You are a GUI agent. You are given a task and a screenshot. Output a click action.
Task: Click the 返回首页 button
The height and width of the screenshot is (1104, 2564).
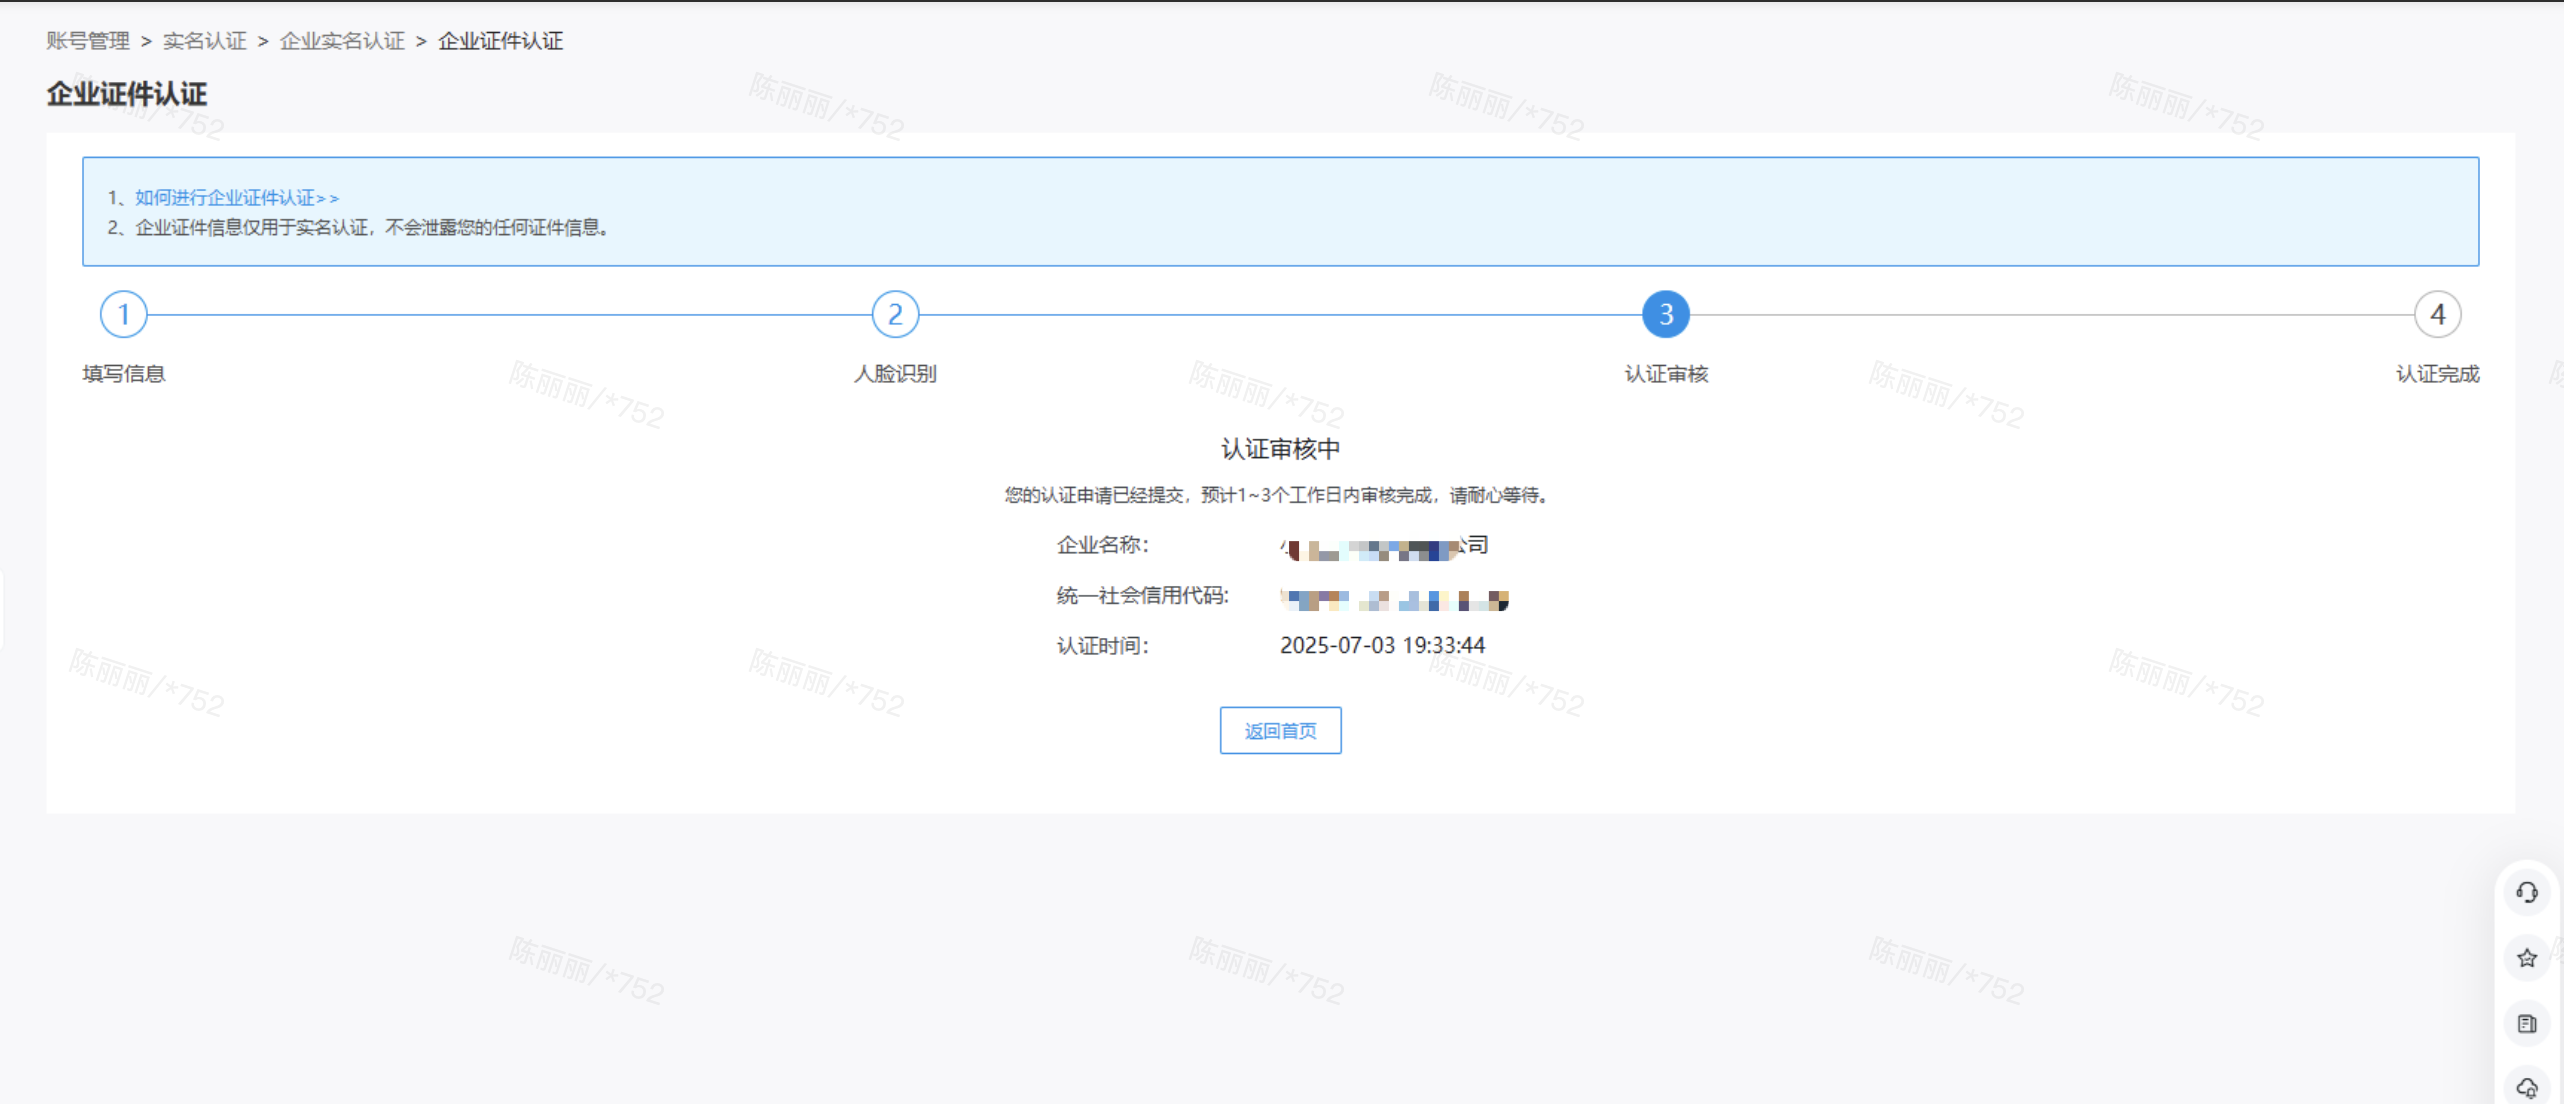[1280, 731]
